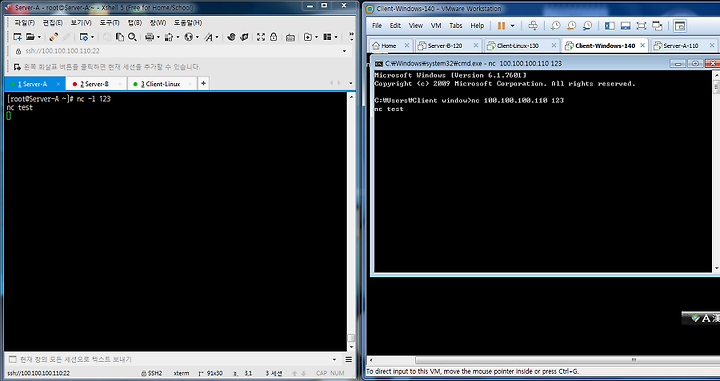Click the Connect plug icon in Xshell toolbar

(x=54, y=37)
